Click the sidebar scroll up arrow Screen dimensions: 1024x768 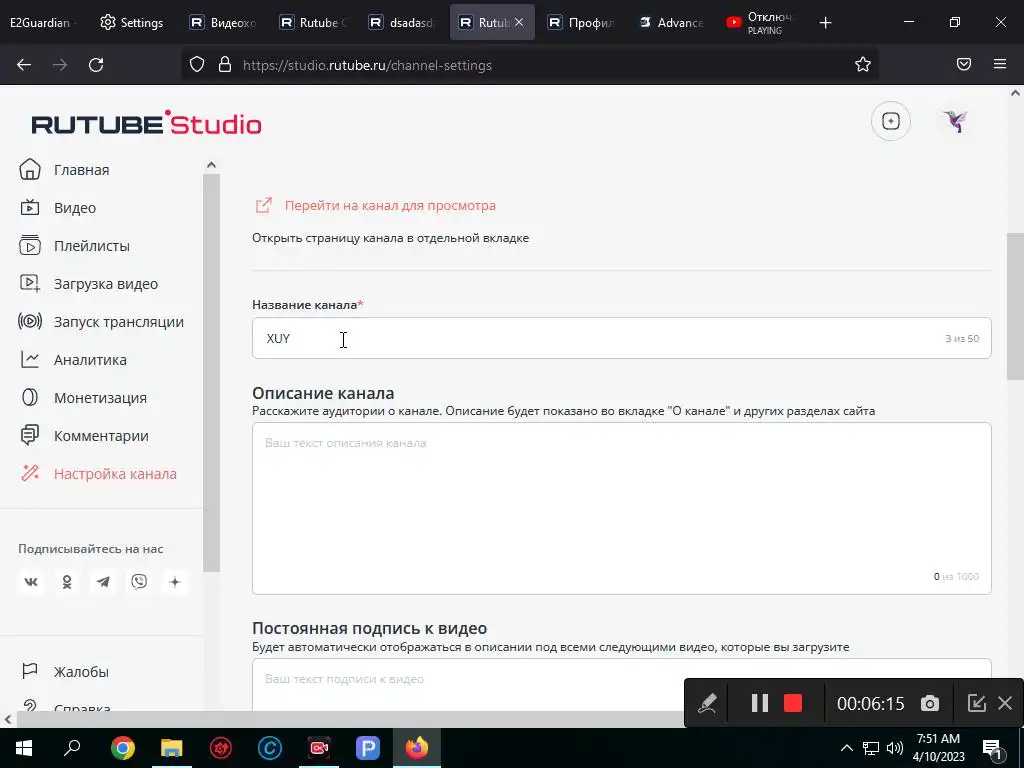[211, 165]
